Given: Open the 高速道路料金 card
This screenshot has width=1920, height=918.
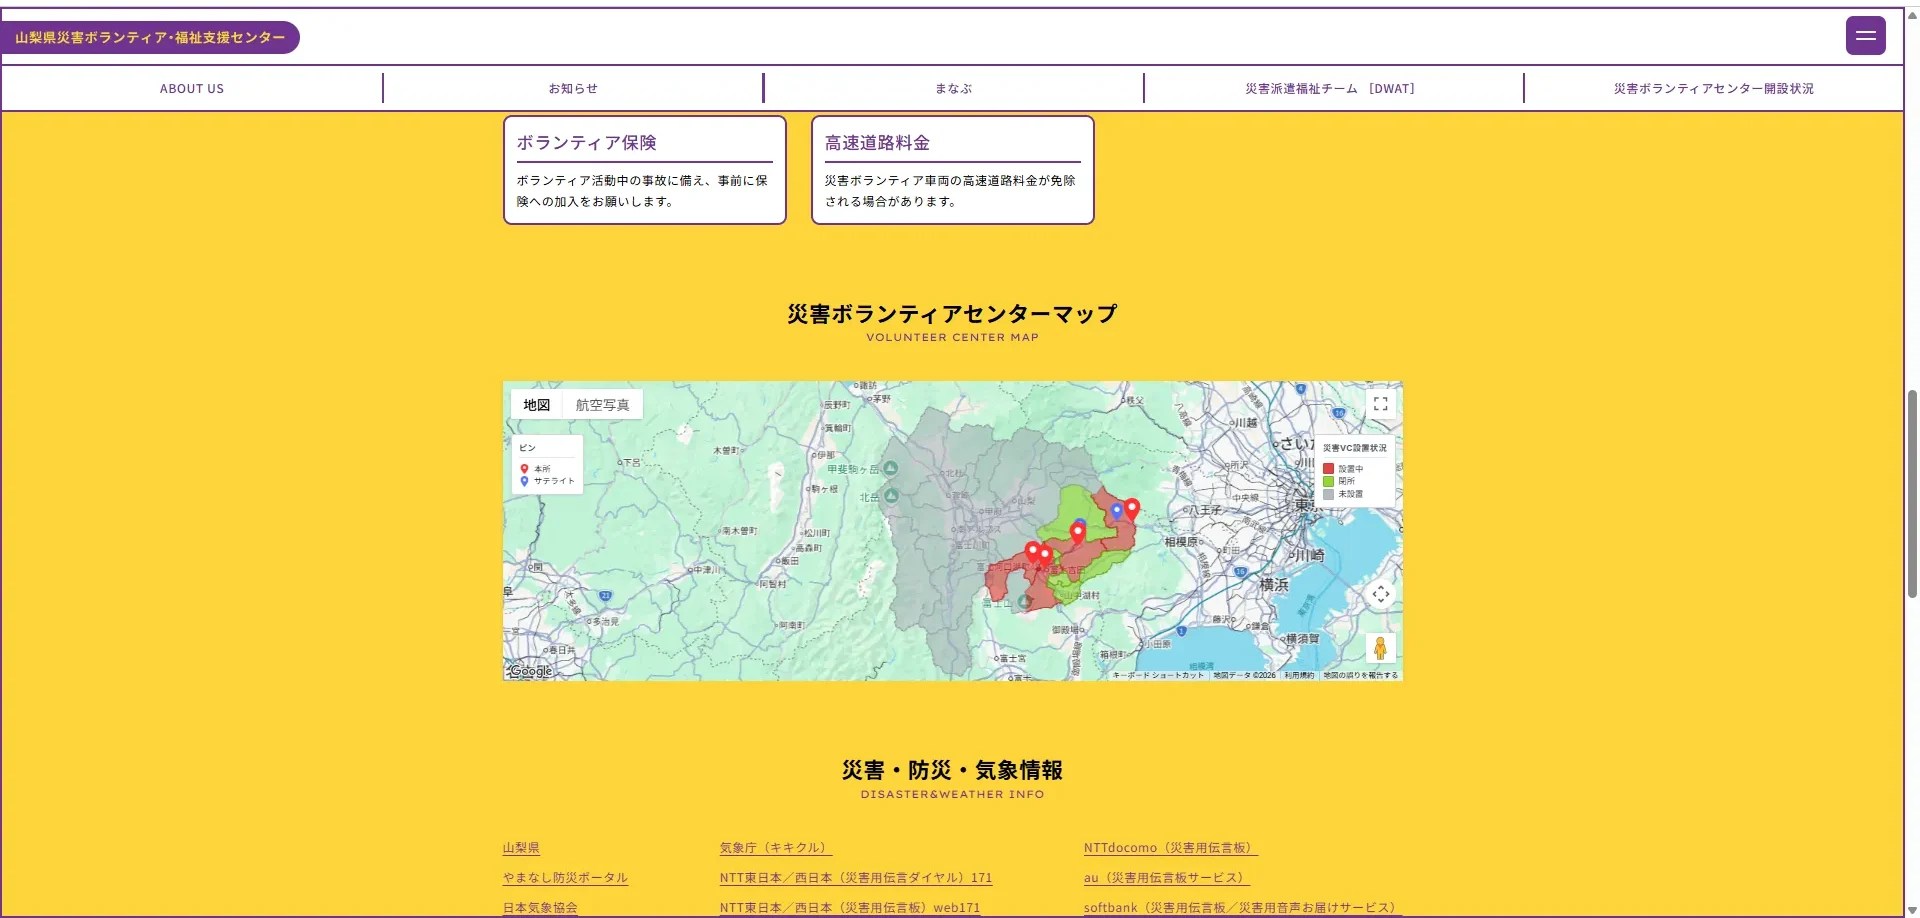Looking at the screenshot, I should click(953, 170).
